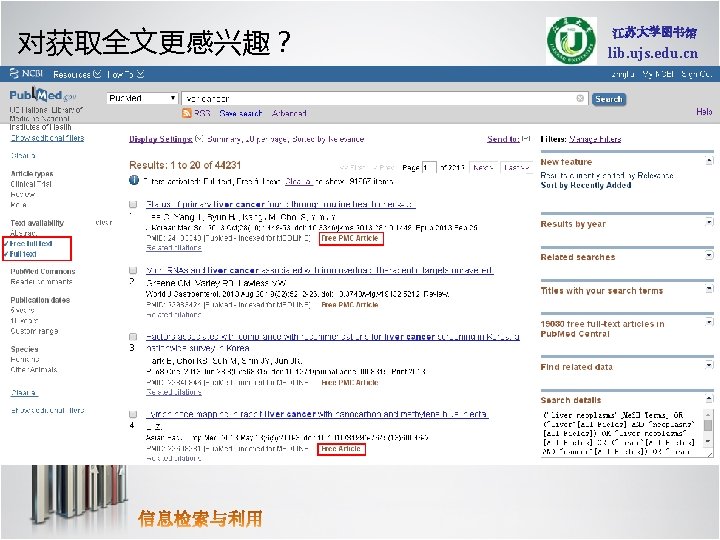Open the first result title on liver cancer
The image size is (720, 540).
click(281, 204)
